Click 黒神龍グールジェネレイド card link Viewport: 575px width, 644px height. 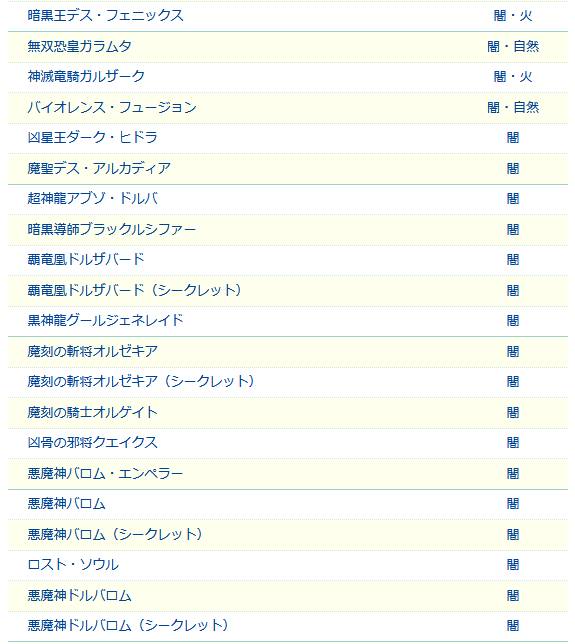pyautogui.click(x=105, y=320)
